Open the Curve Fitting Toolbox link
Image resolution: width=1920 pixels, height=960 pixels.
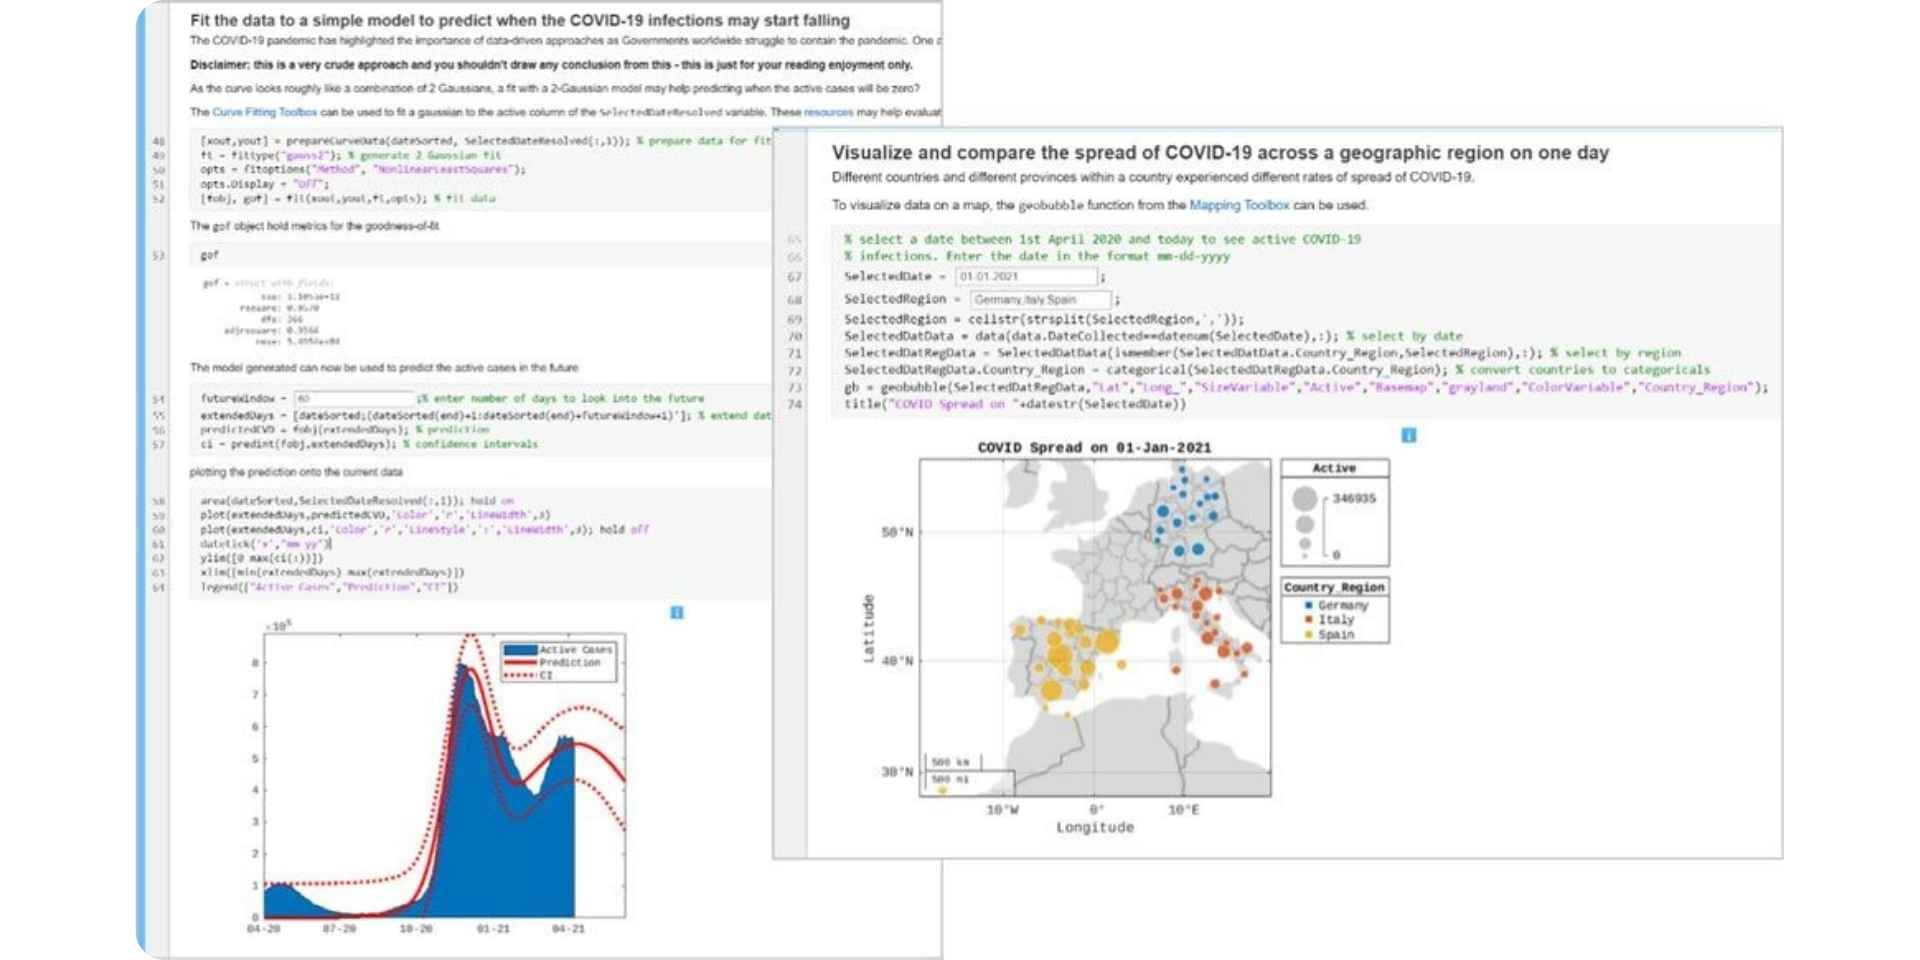(264, 112)
